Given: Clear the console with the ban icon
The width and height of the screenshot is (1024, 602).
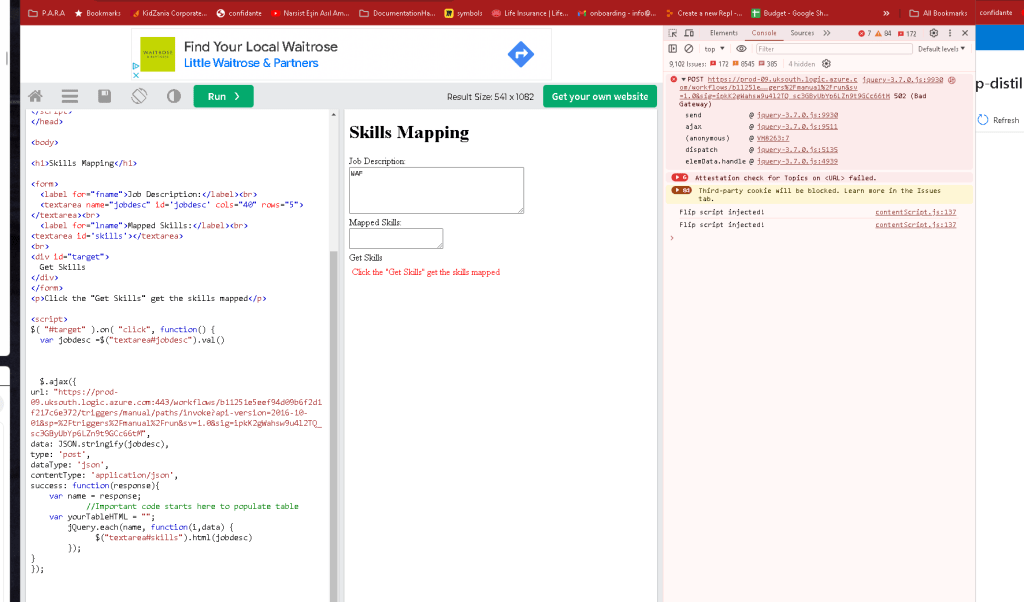Looking at the screenshot, I should (x=688, y=49).
